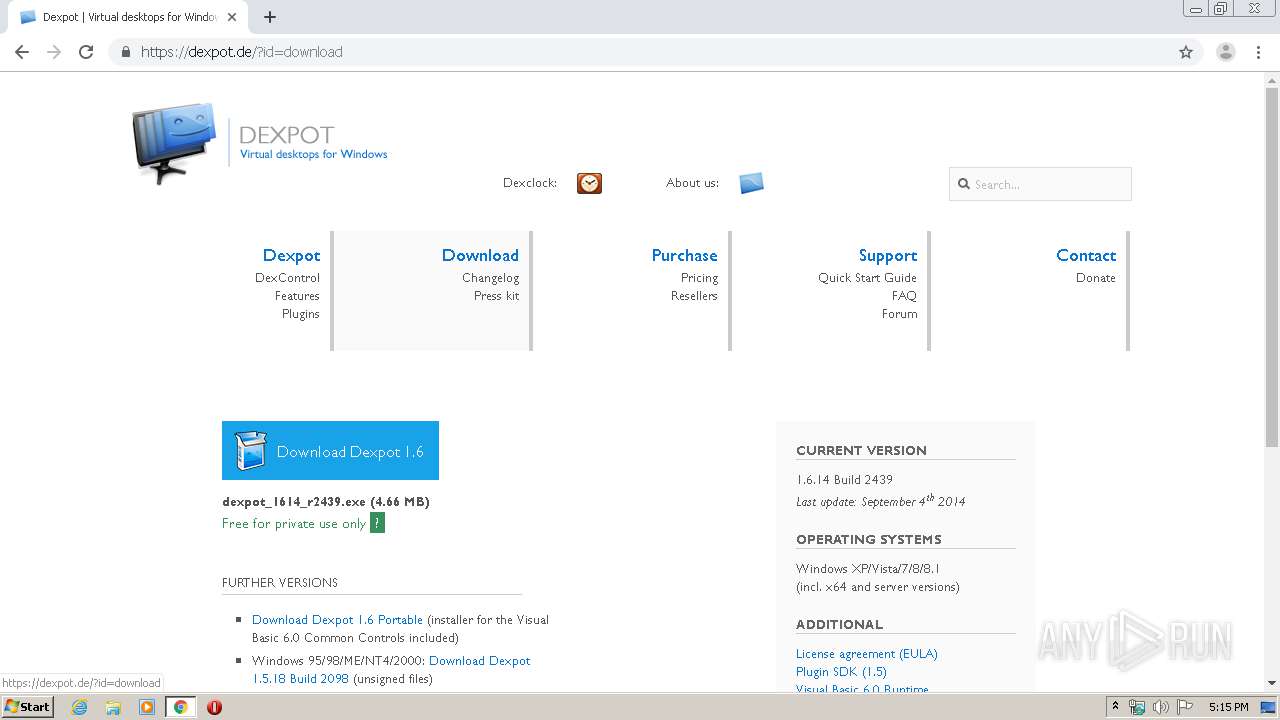
Task: Click the volume speaker tray icon
Action: (x=1160, y=707)
